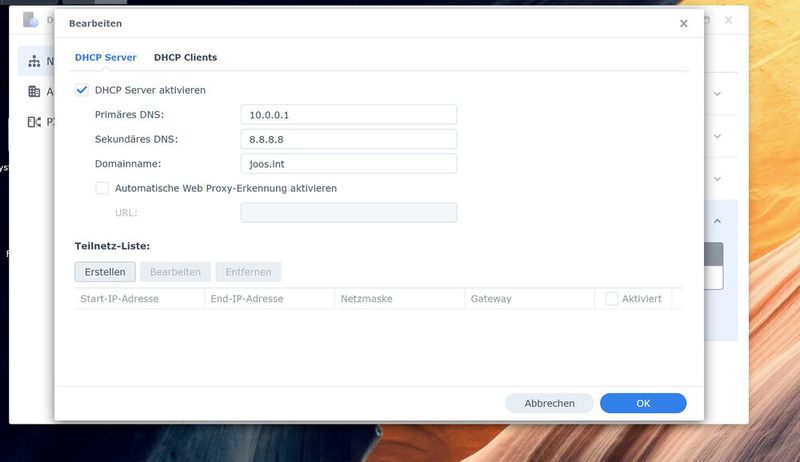This screenshot has width=800, height=462.
Task: Switch to the DHCP Server tab
Action: pos(106,58)
